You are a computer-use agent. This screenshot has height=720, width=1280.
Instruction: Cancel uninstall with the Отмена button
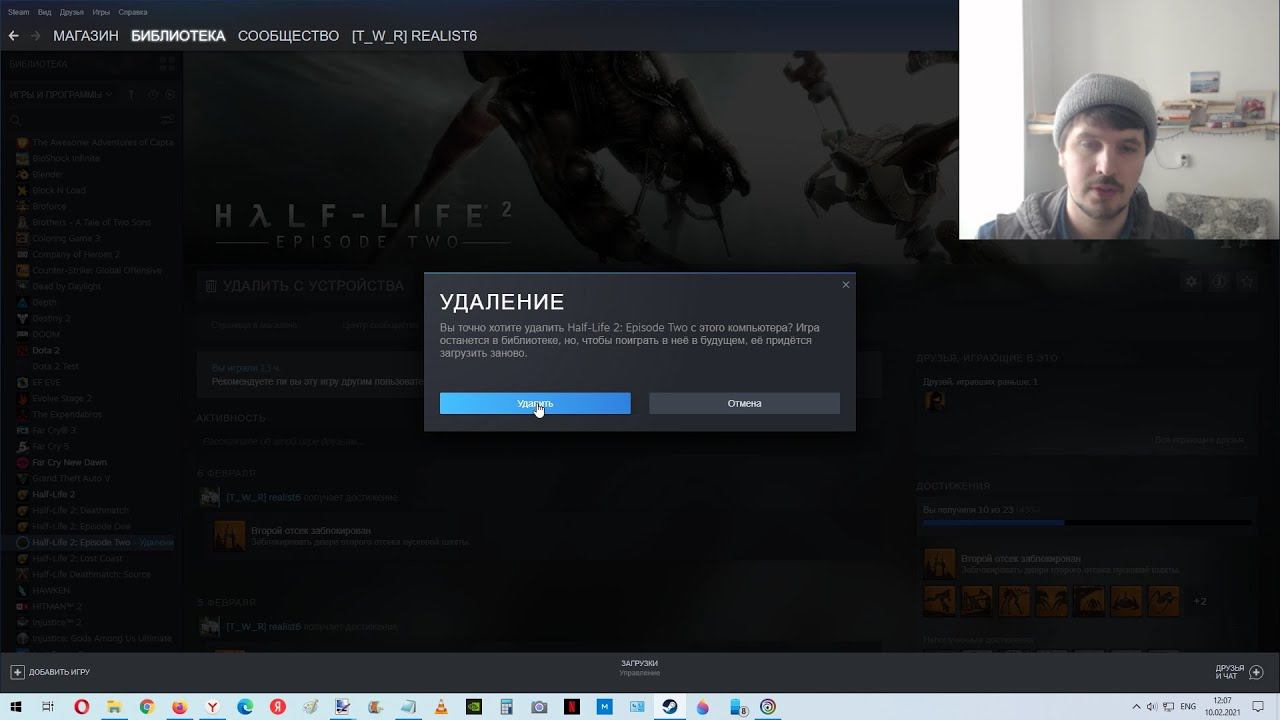[744, 403]
